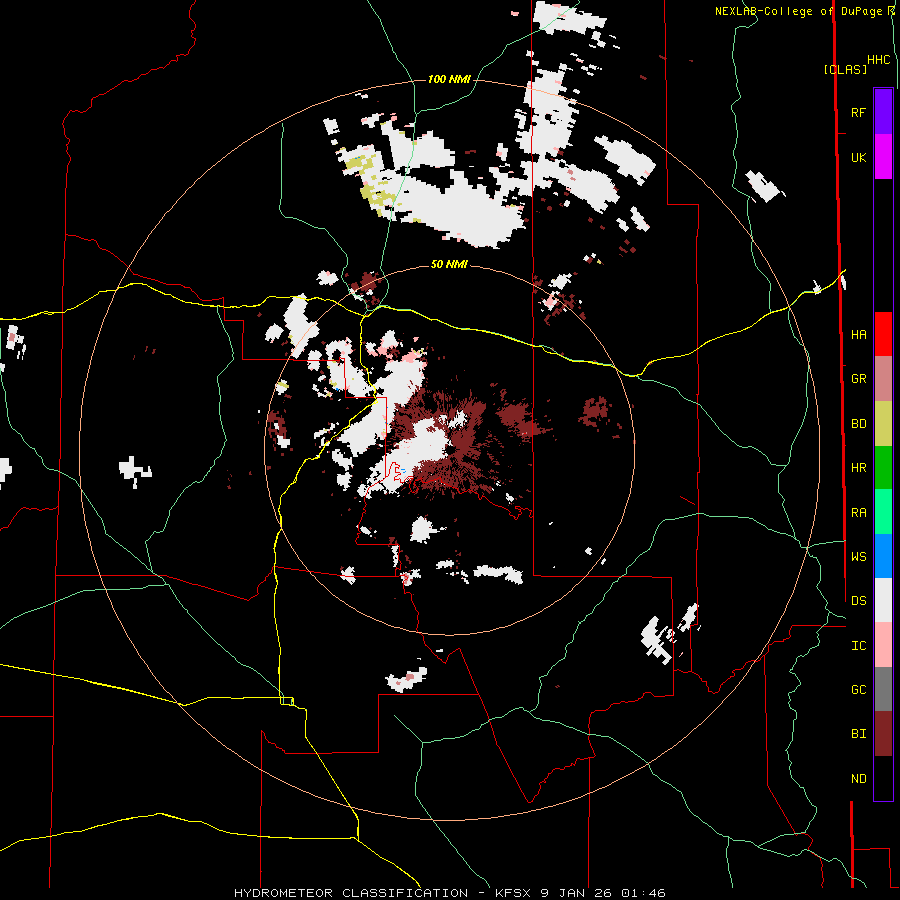The image size is (900, 900).
Task: Select the GC gray legend swatch
Action: click(883, 689)
